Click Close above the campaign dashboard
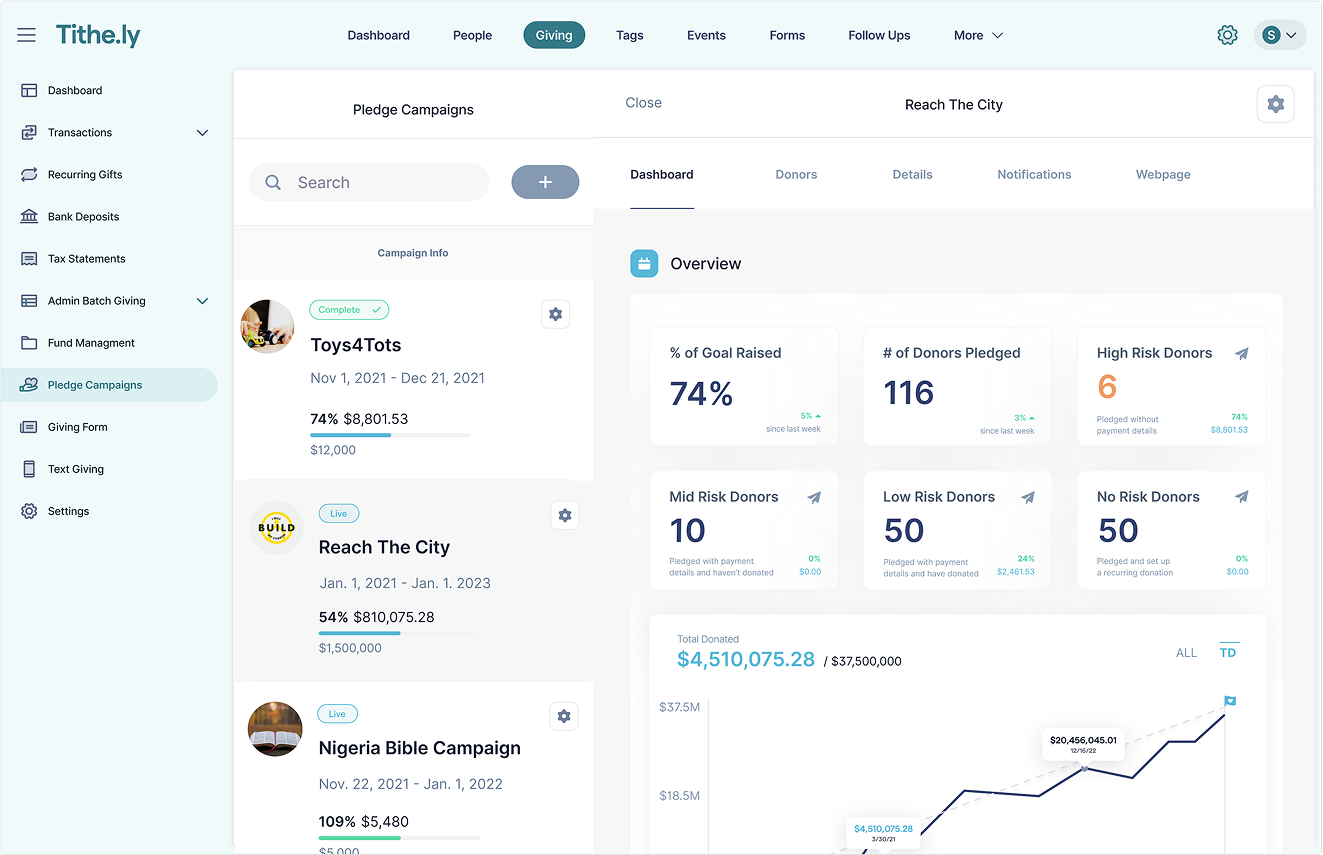 tap(643, 102)
